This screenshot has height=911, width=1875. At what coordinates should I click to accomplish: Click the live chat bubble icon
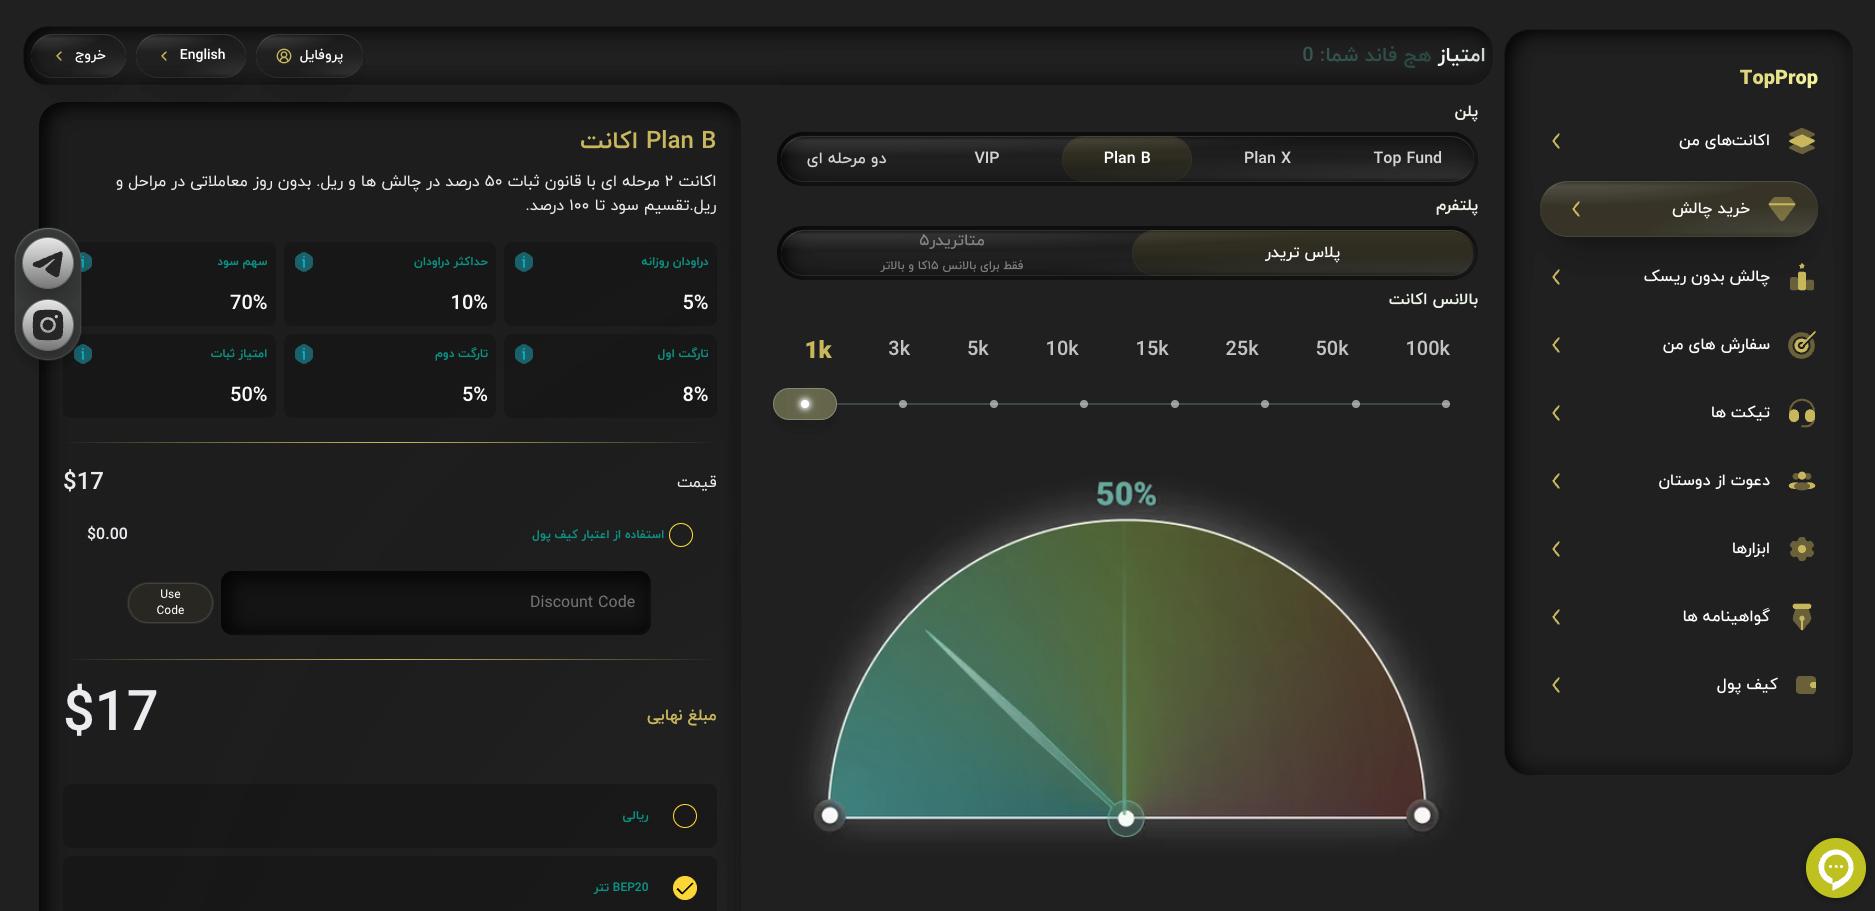click(x=1835, y=868)
